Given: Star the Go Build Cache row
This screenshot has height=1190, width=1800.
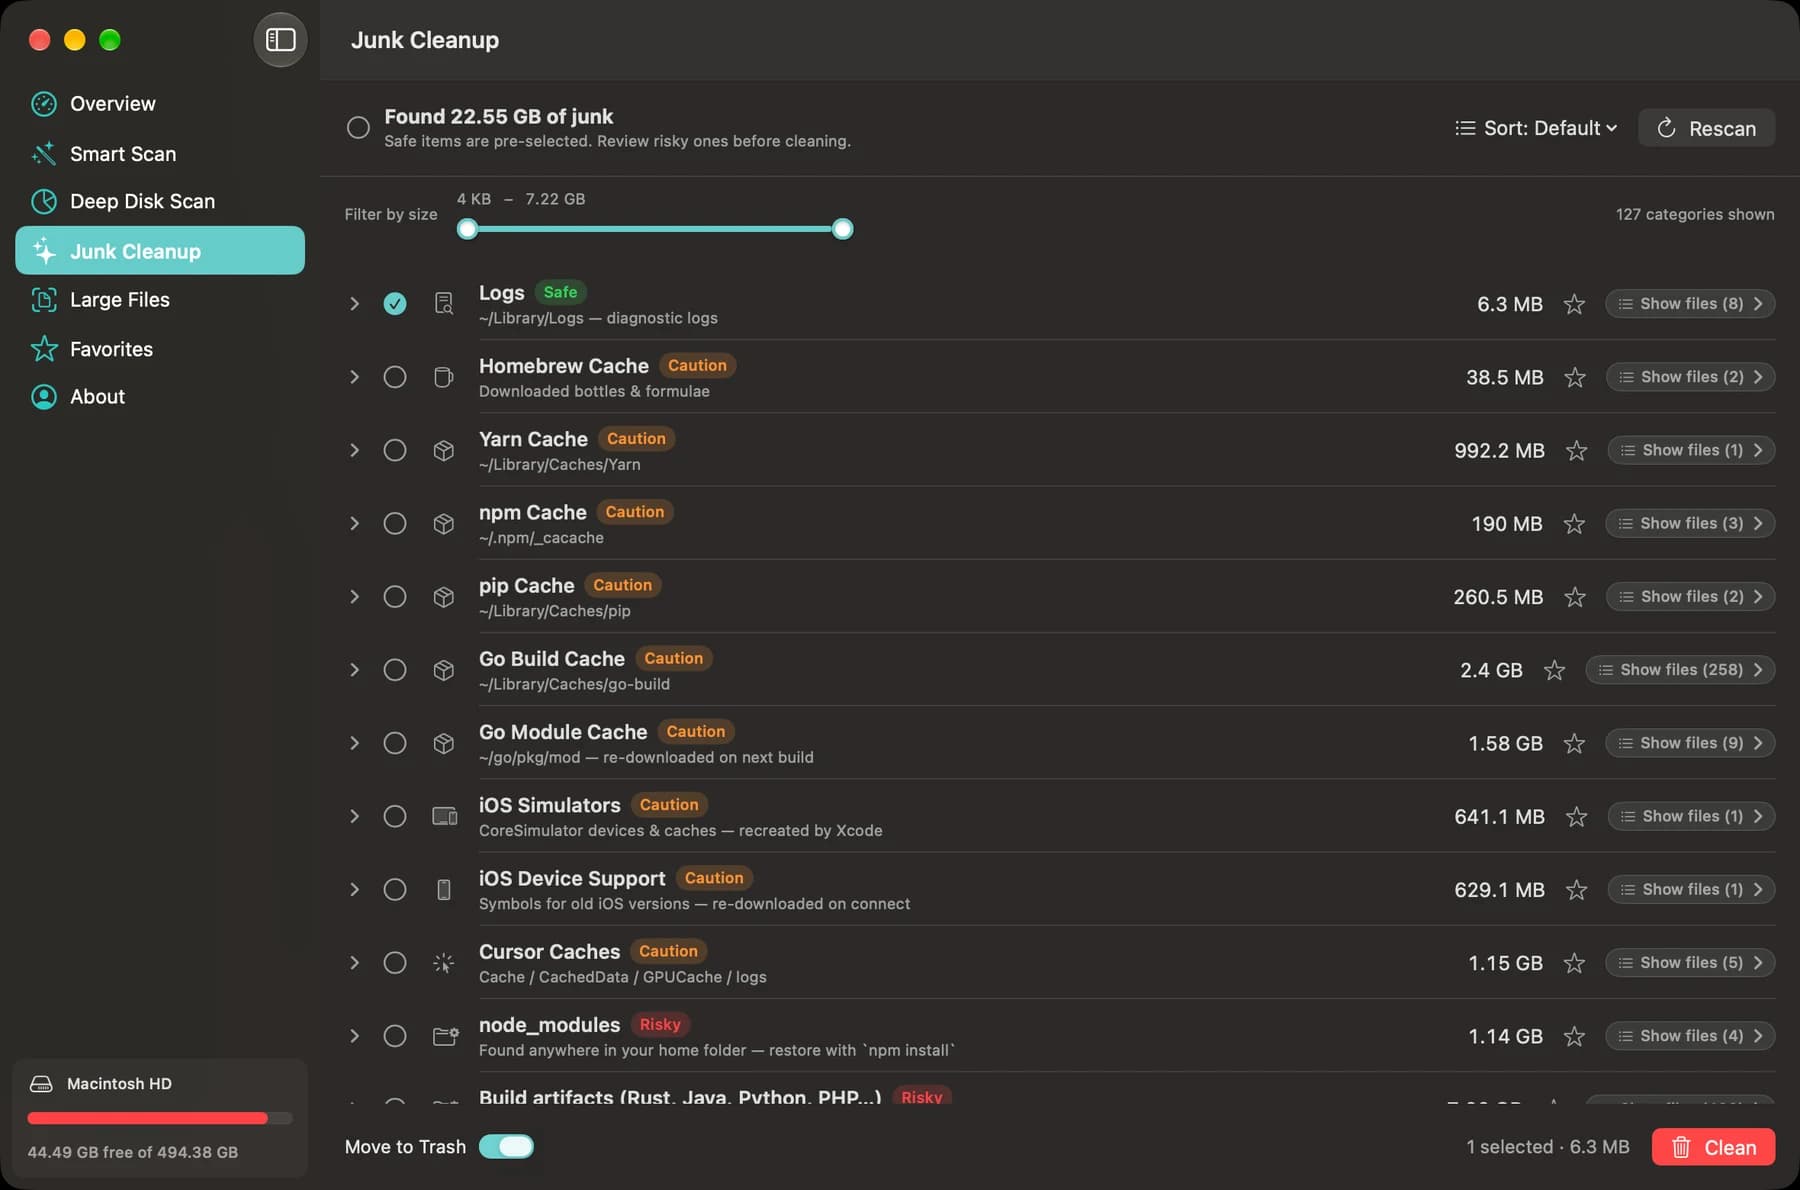Looking at the screenshot, I should (1554, 670).
